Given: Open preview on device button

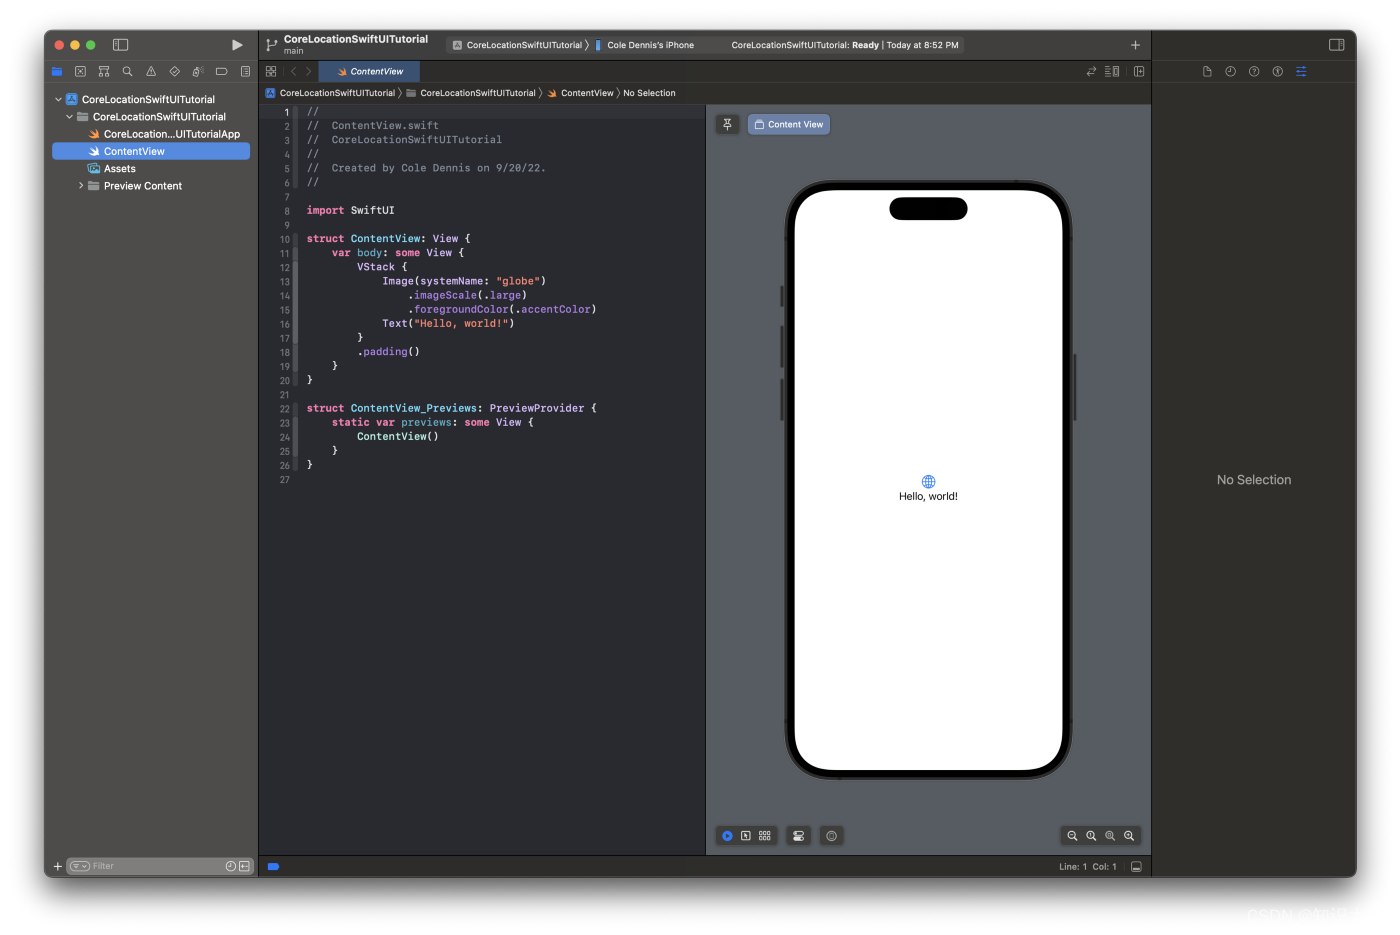Looking at the screenshot, I should [831, 836].
